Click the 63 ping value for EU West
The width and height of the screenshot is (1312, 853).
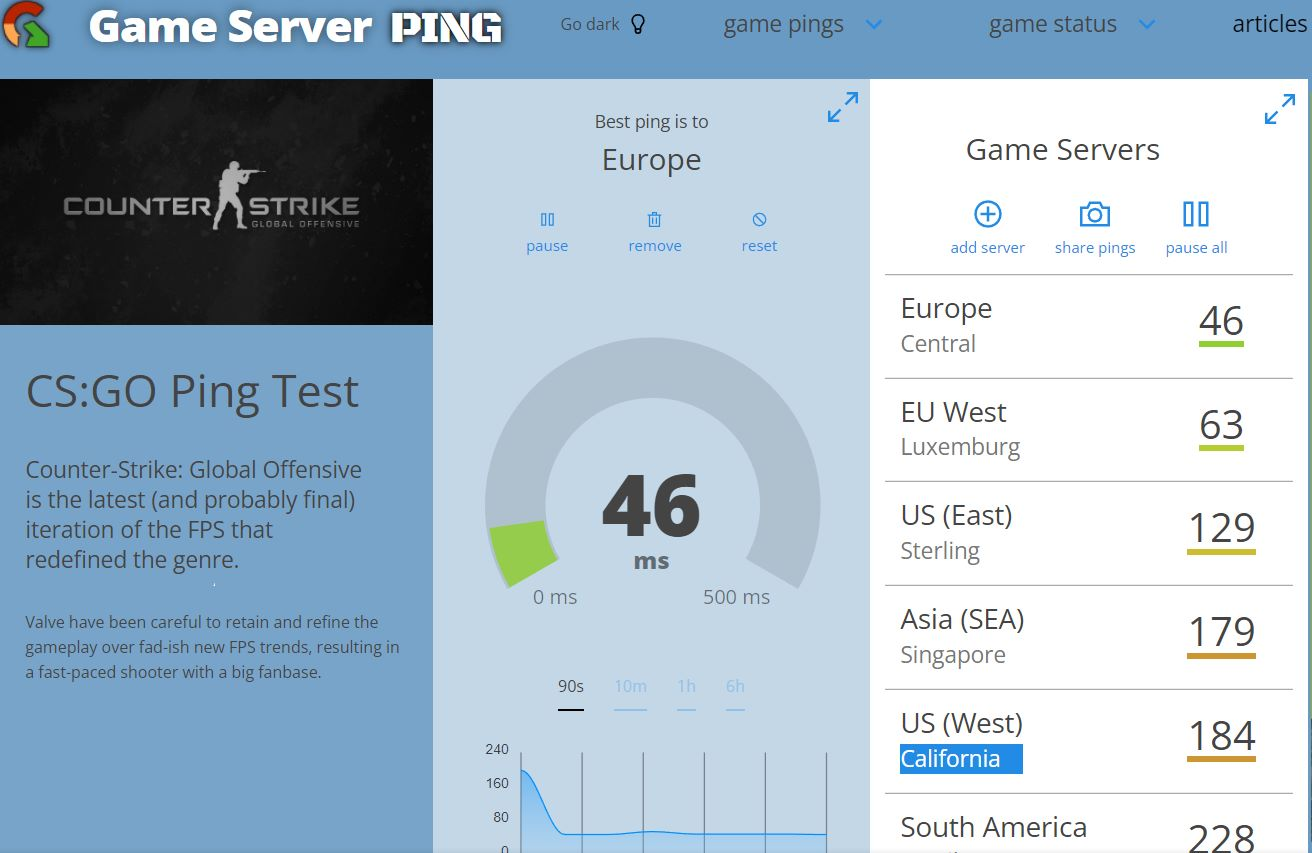click(1221, 426)
